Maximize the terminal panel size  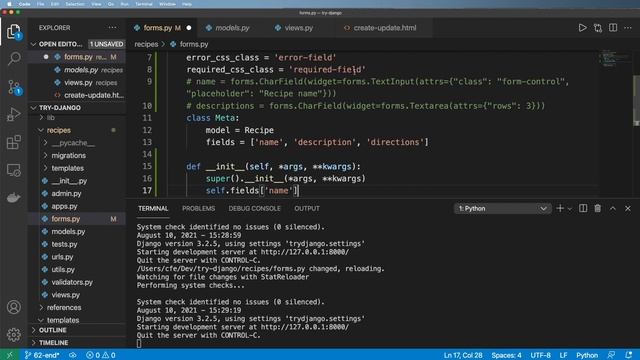point(613,208)
